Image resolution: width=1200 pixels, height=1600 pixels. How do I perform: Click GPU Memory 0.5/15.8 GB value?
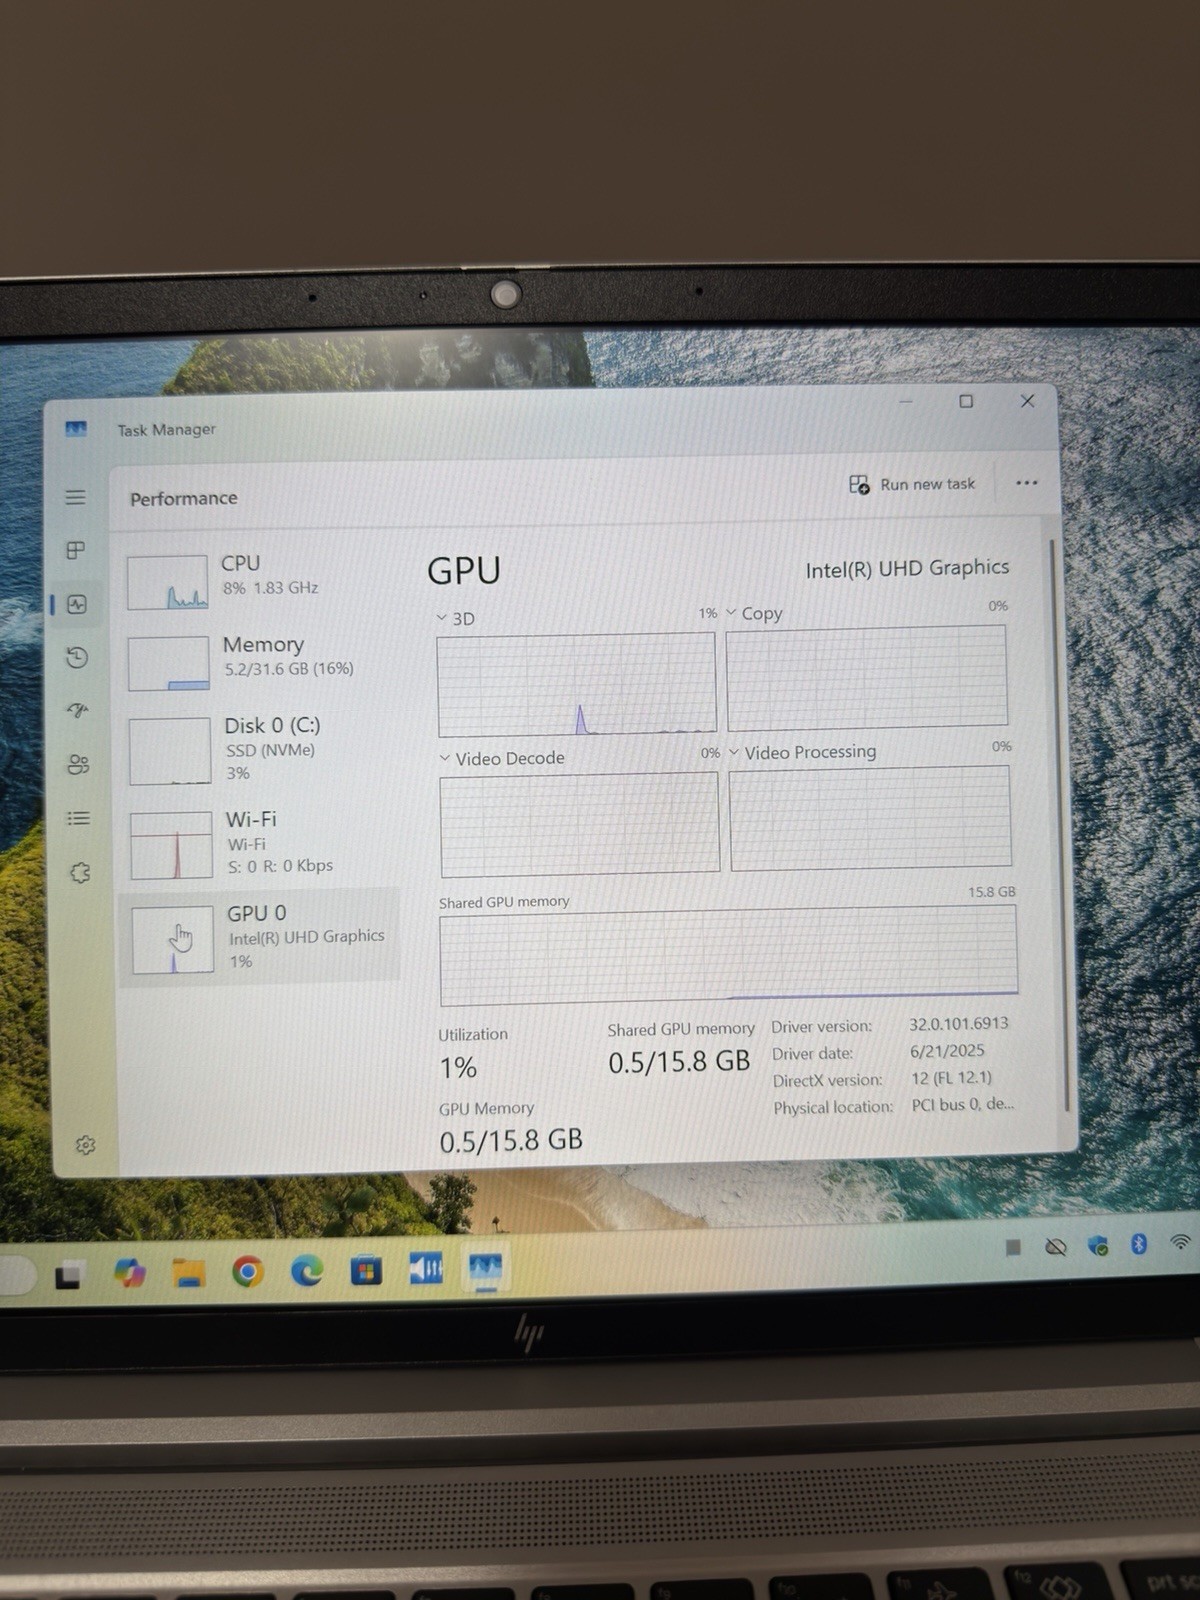pyautogui.click(x=511, y=1140)
